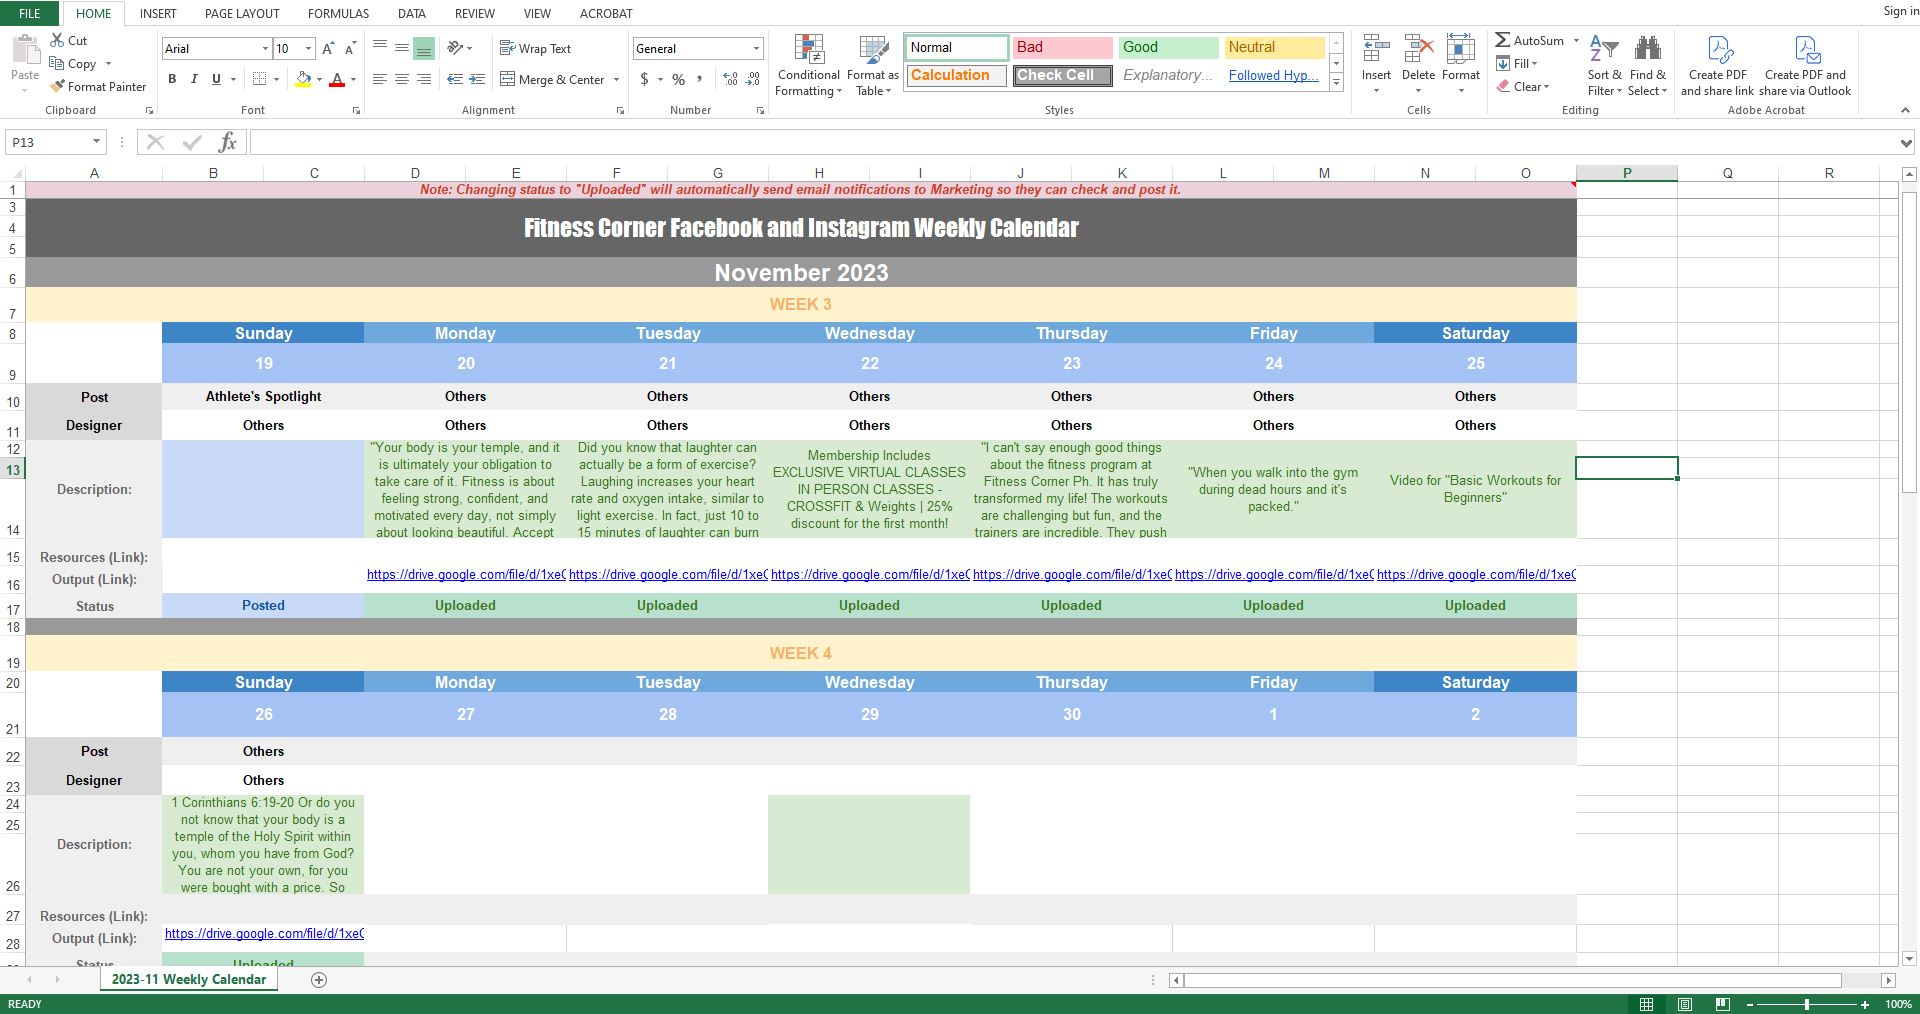Click the Orientation text angle icon
Screen dimensions: 1920x1014
pyautogui.click(x=456, y=48)
